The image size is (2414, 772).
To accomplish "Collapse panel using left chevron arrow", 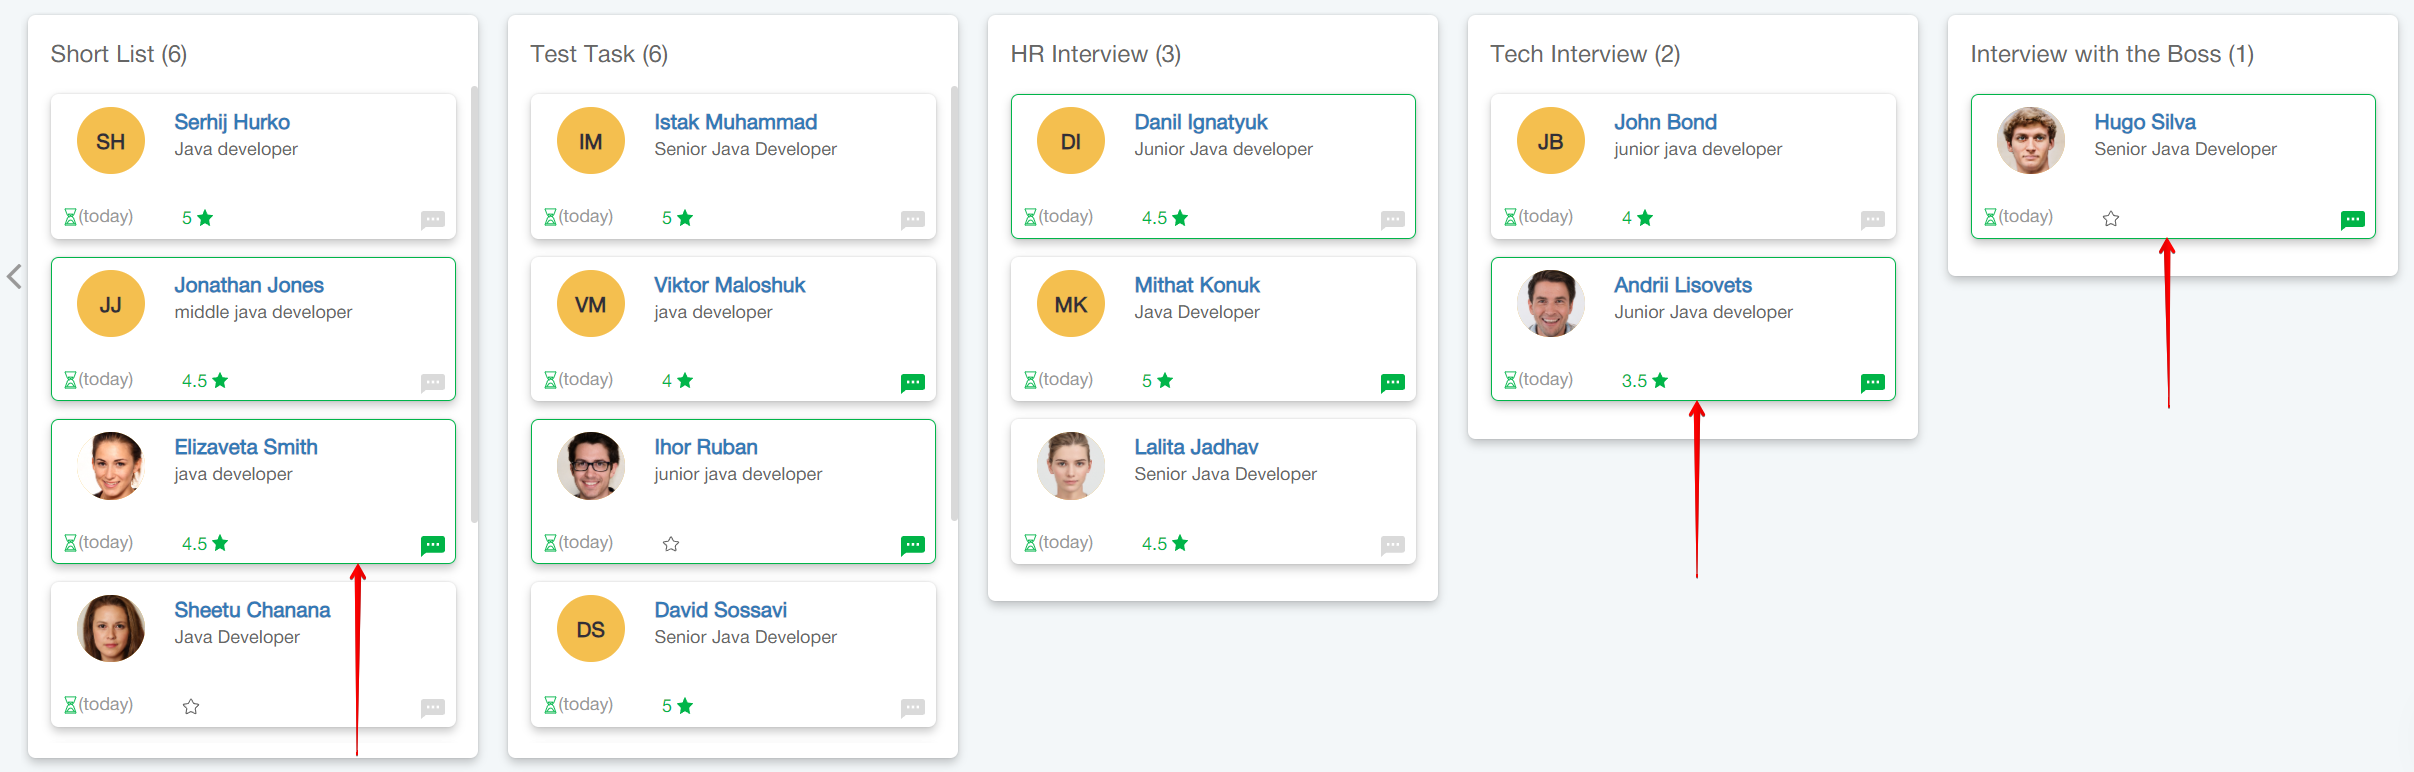I will point(14,277).
